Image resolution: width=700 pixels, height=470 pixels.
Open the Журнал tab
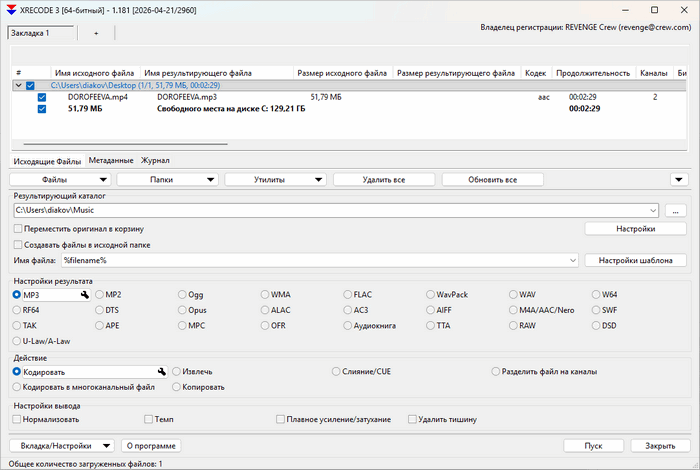click(155, 160)
